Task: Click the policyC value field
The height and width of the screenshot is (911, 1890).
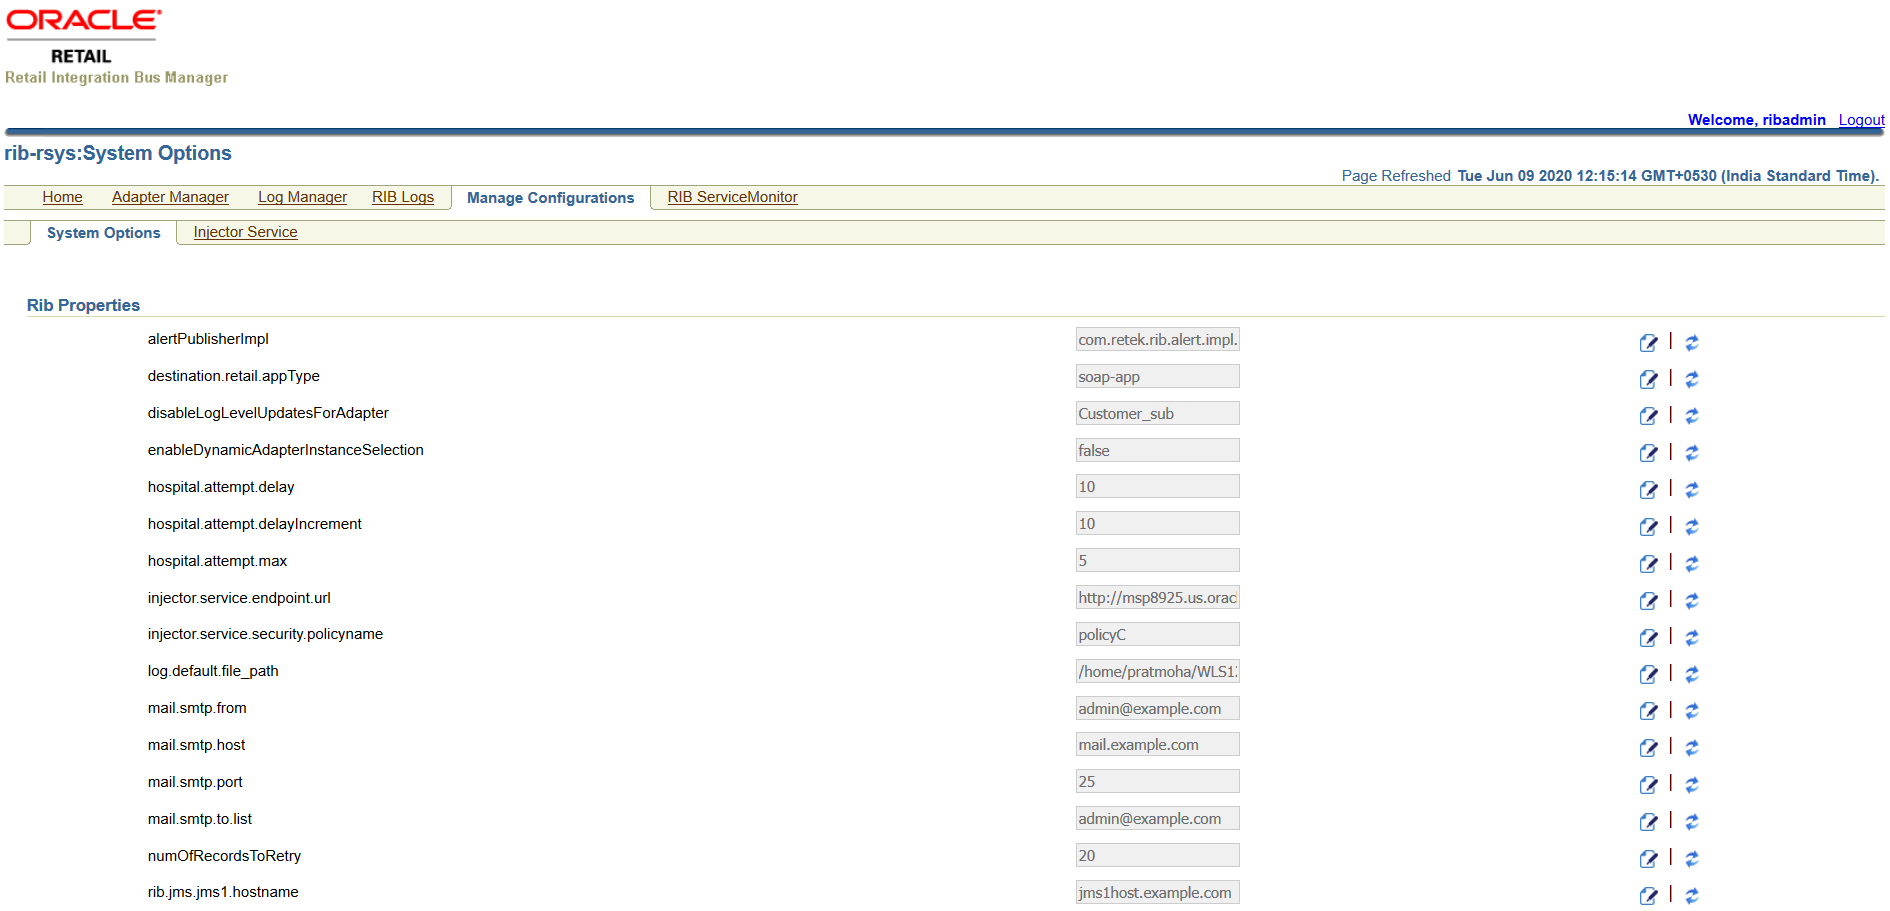Action: [1157, 634]
